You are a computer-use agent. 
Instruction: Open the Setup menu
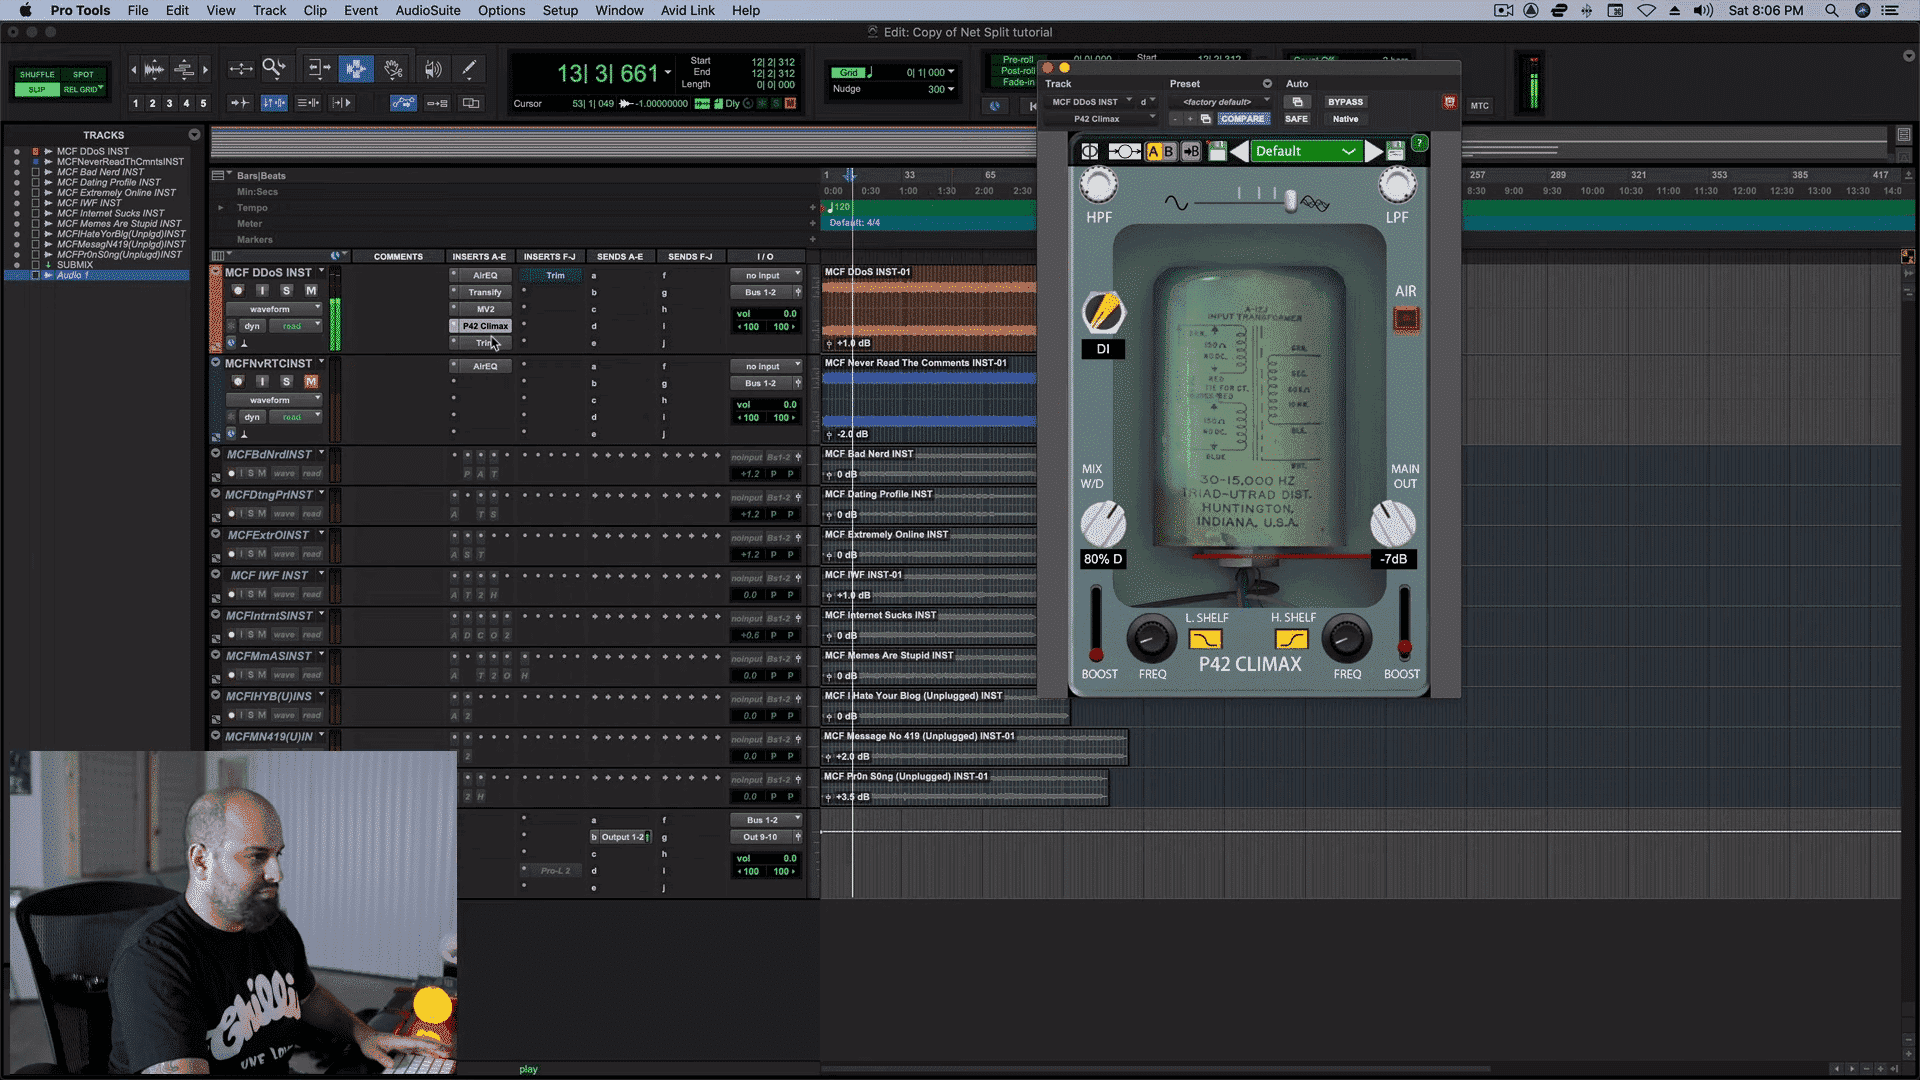tap(560, 10)
